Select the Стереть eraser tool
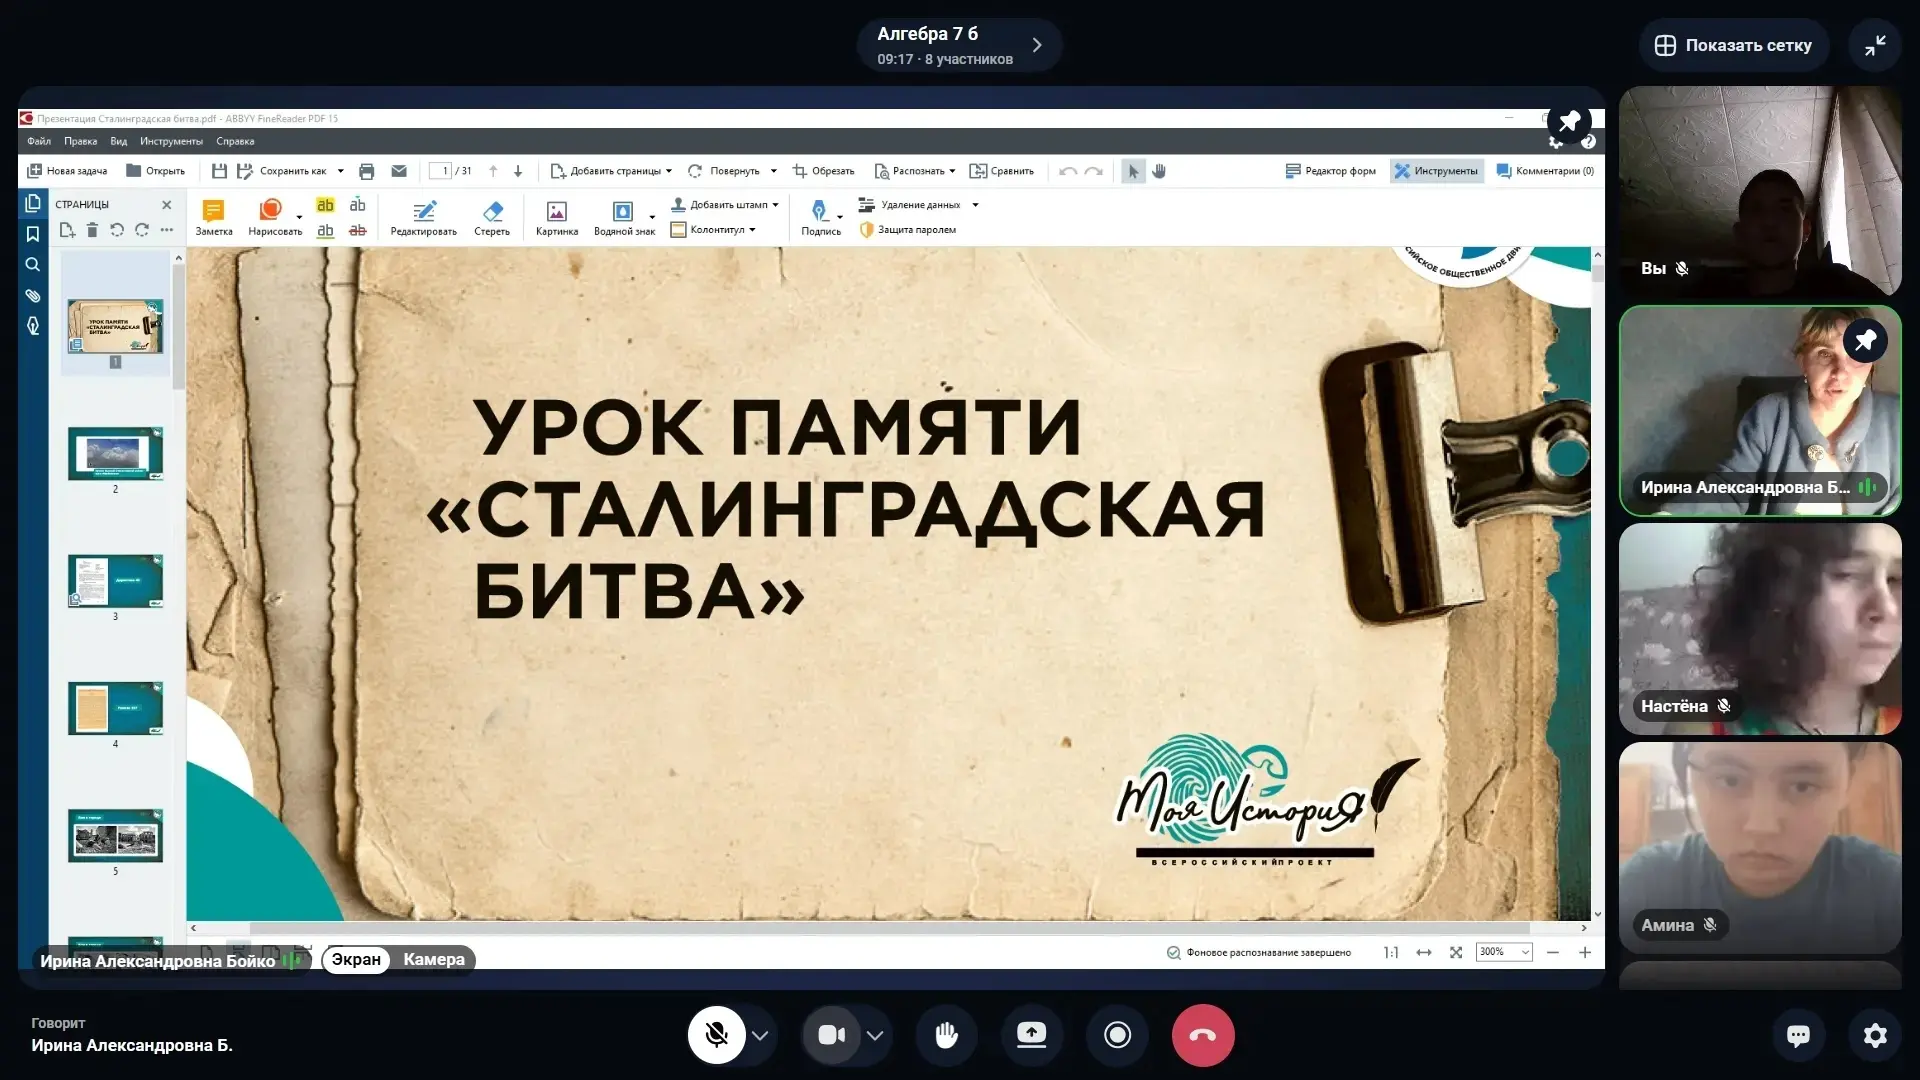This screenshot has width=1920, height=1080. pos(491,217)
